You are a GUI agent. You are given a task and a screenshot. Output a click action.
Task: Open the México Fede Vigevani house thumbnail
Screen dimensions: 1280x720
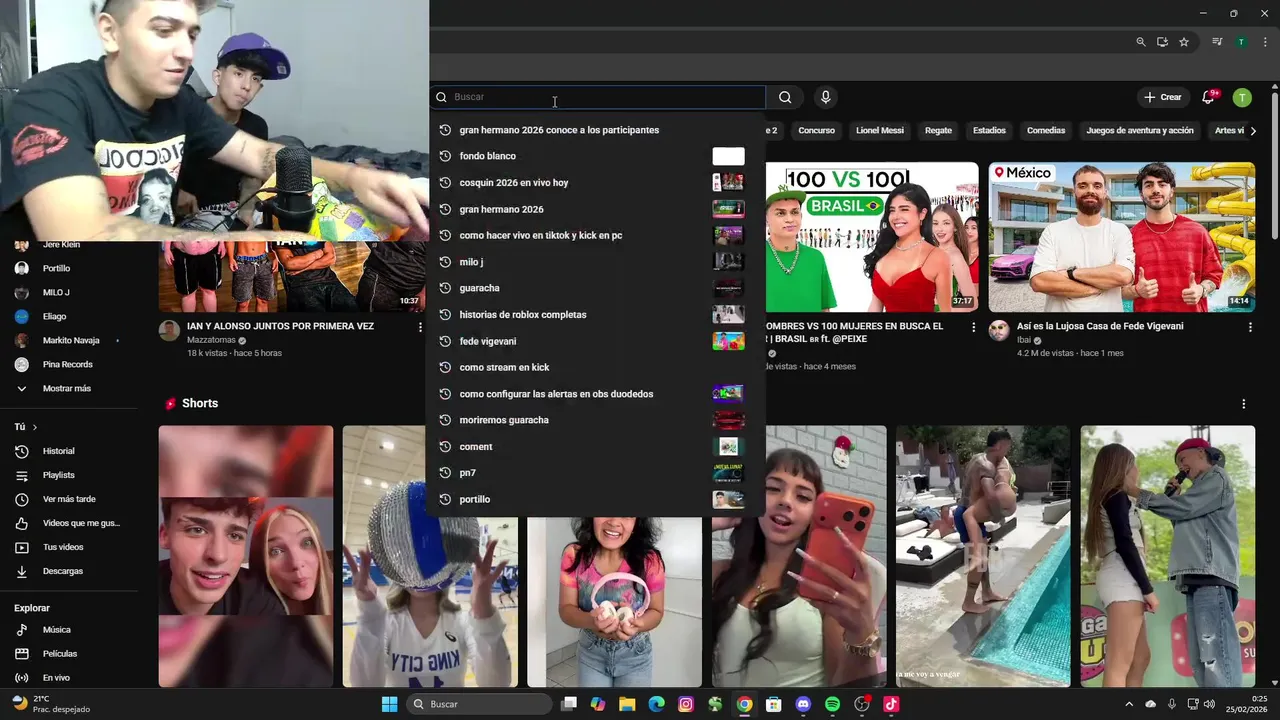(1122, 237)
